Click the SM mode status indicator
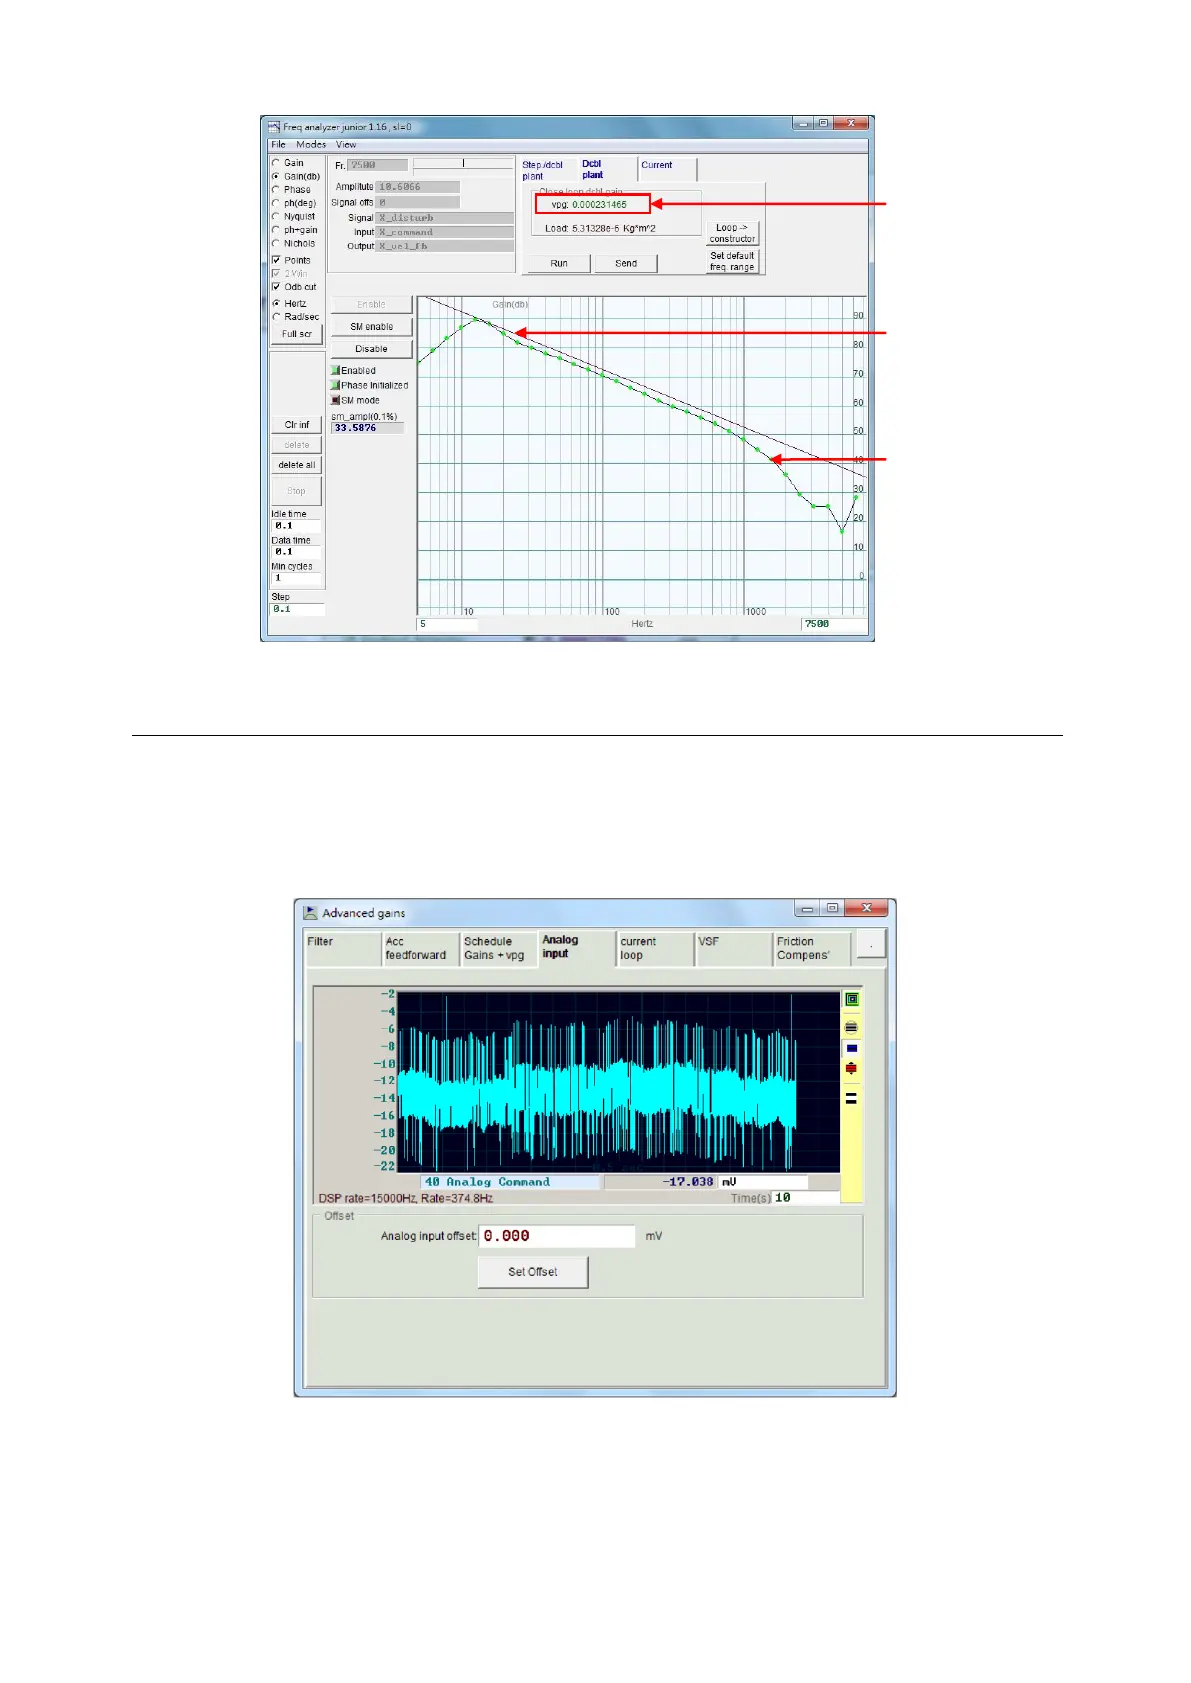The height and width of the screenshot is (1683, 1191). pos(336,400)
